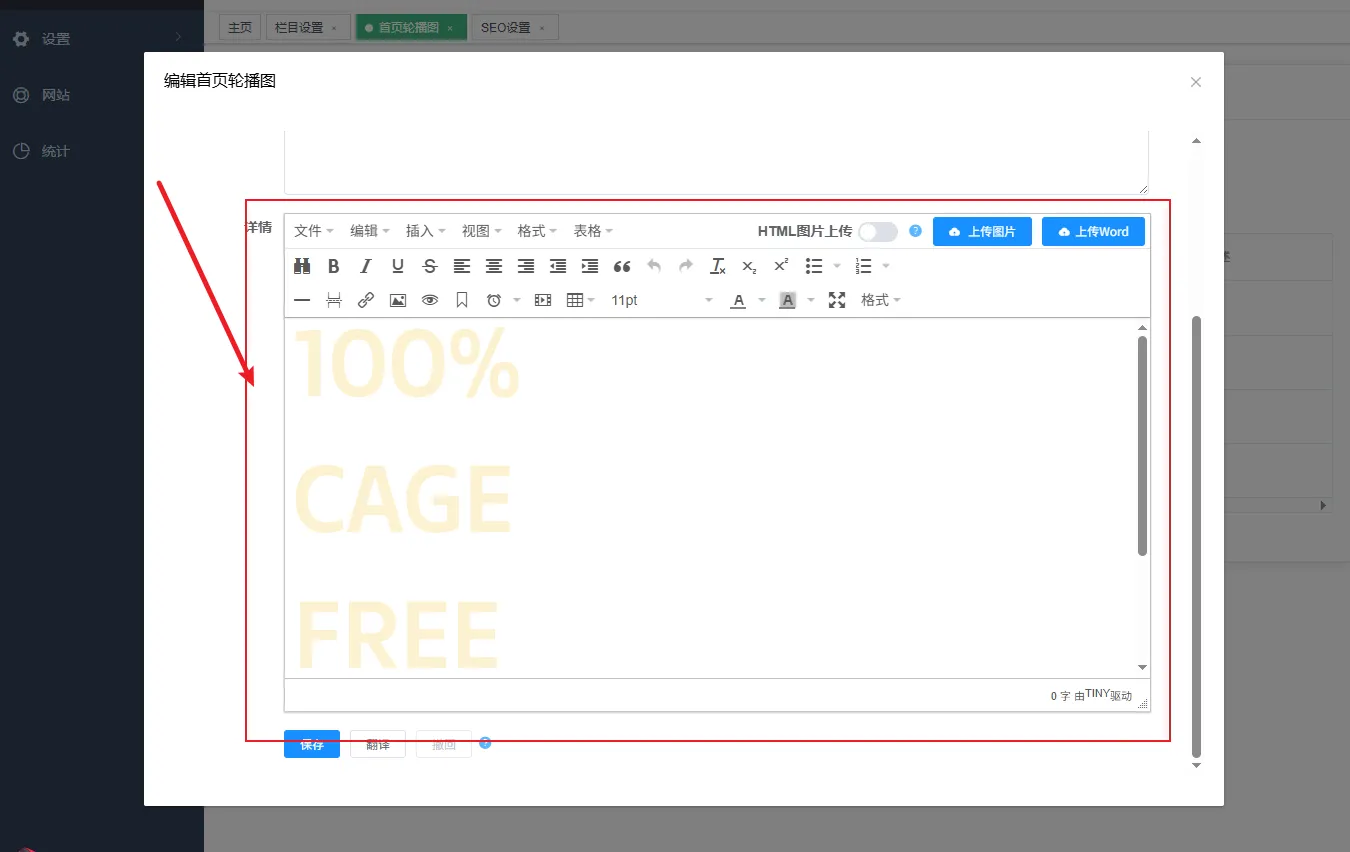Open the table options dropdown arrow
Image resolution: width=1350 pixels, height=852 pixels.
[x=592, y=300]
